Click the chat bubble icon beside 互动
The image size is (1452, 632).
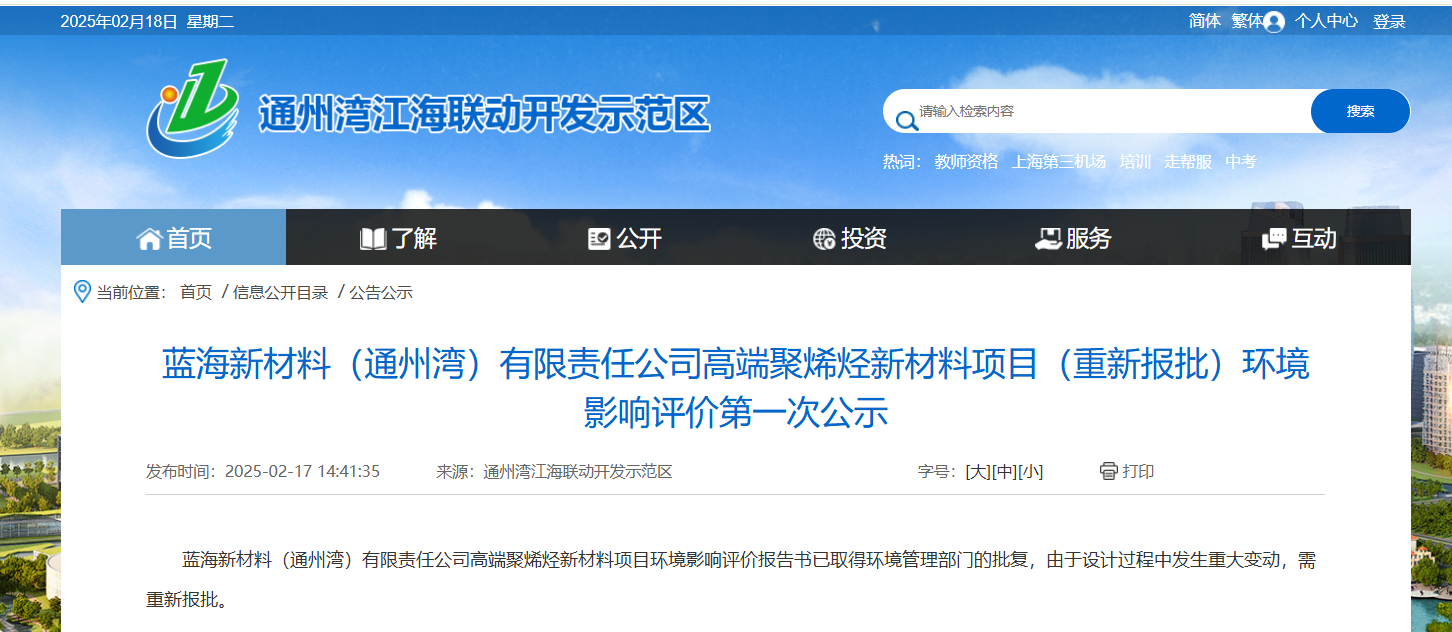pyautogui.click(x=1274, y=239)
